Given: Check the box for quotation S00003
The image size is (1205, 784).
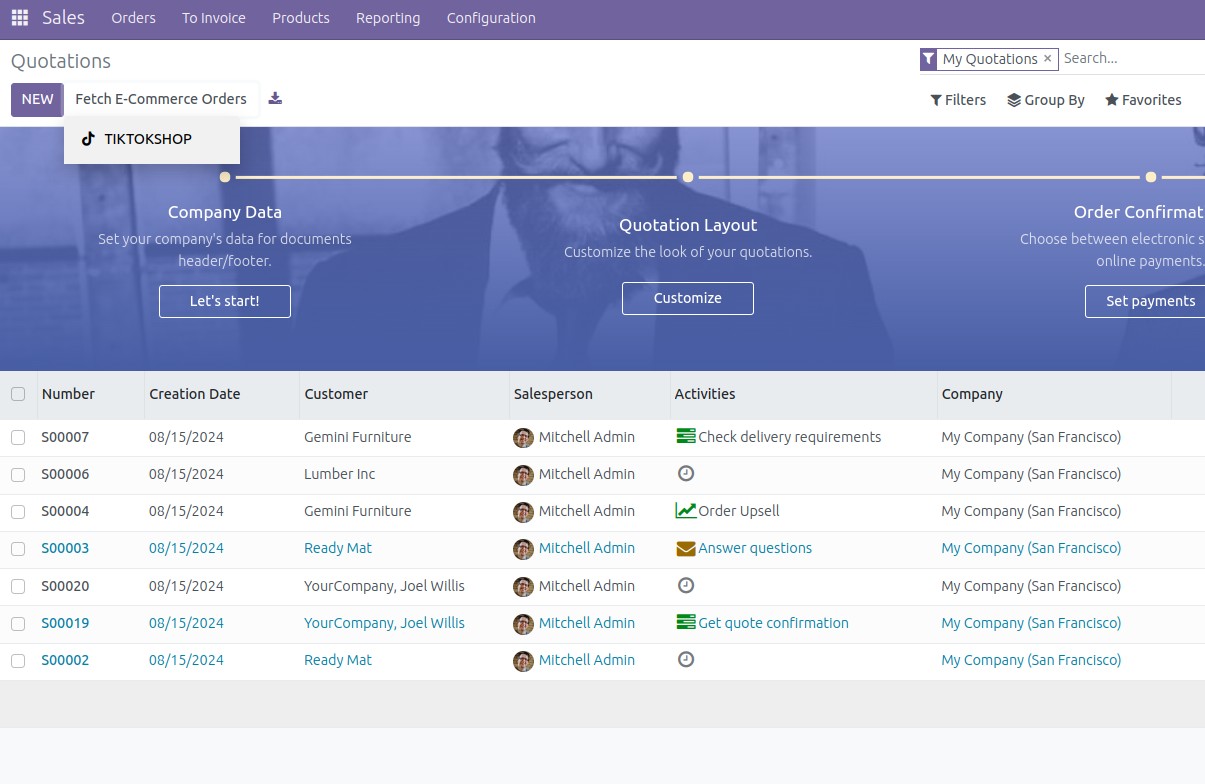Looking at the screenshot, I should pos(18,548).
